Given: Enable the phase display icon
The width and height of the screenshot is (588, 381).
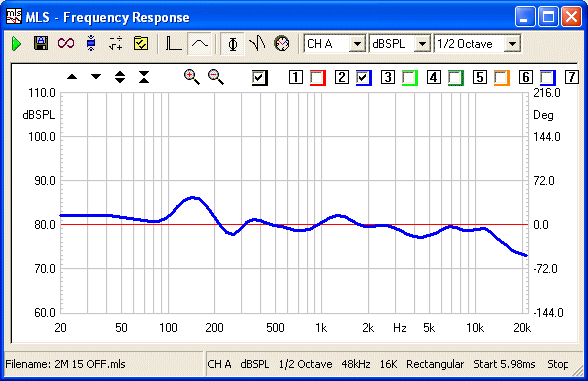Looking at the screenshot, I should pos(232,44).
